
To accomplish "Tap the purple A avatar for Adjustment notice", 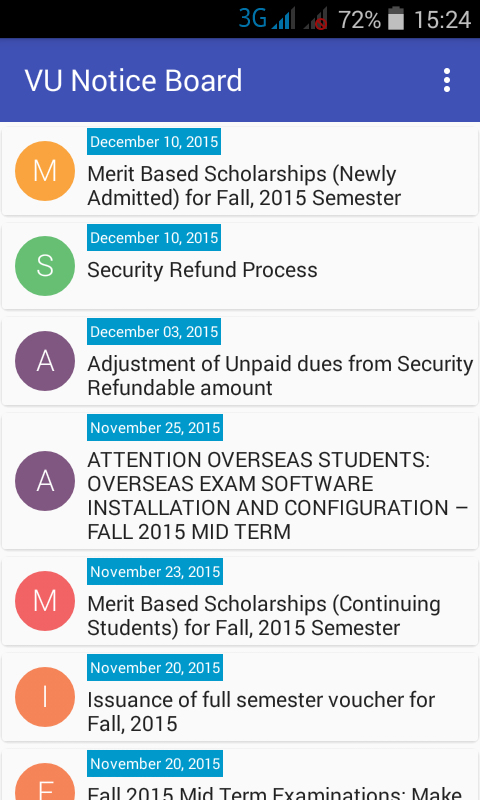I will pyautogui.click(x=45, y=361).
